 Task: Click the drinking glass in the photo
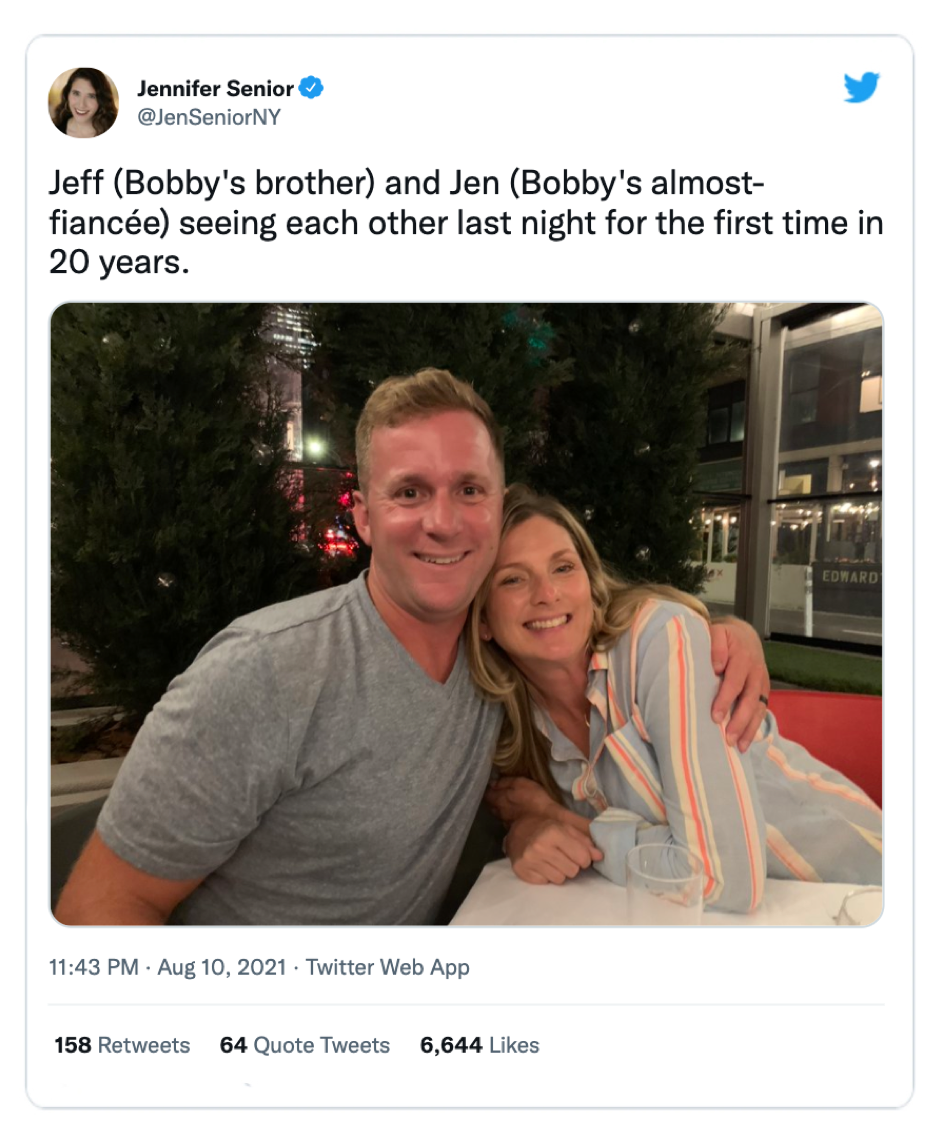point(664,880)
